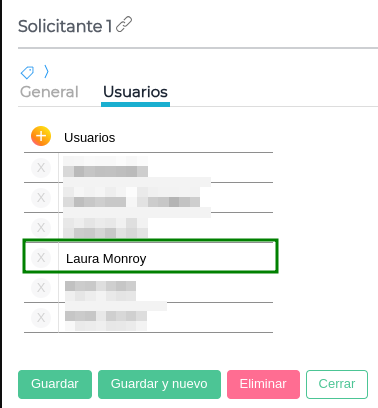Select the last blurred user row
Viewport: 378px width, 408px height.
tap(148, 318)
